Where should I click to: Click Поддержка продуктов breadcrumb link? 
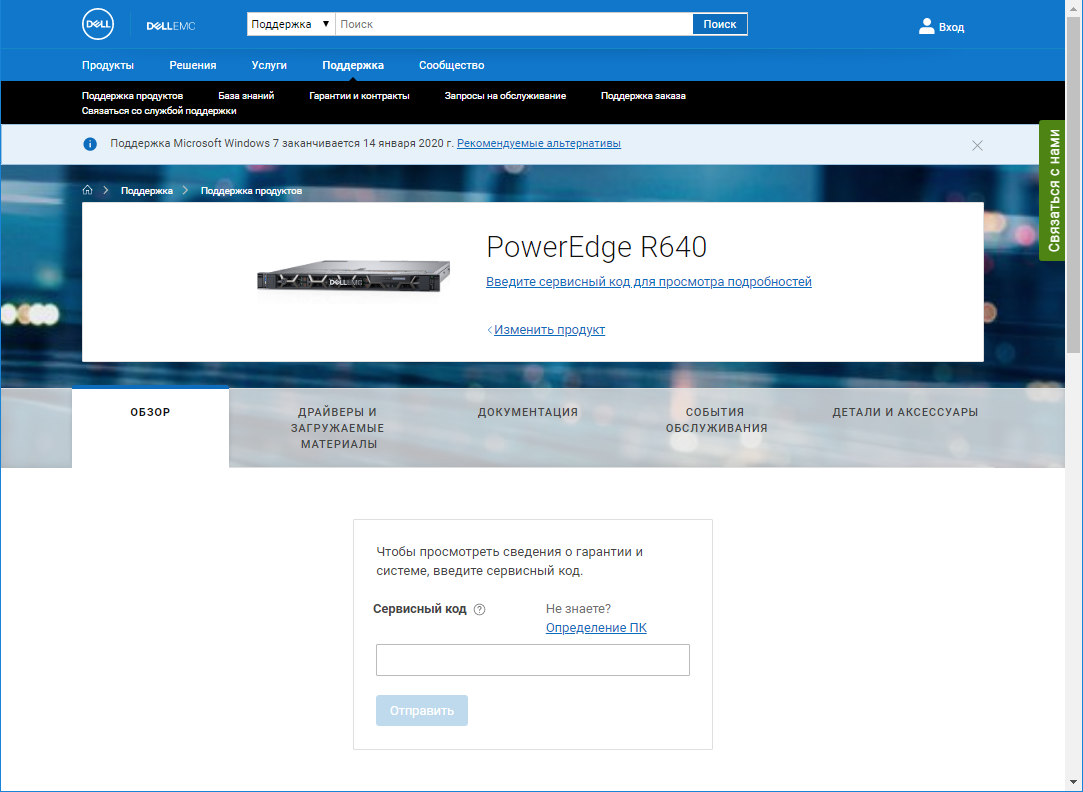pyautogui.click(x=251, y=191)
